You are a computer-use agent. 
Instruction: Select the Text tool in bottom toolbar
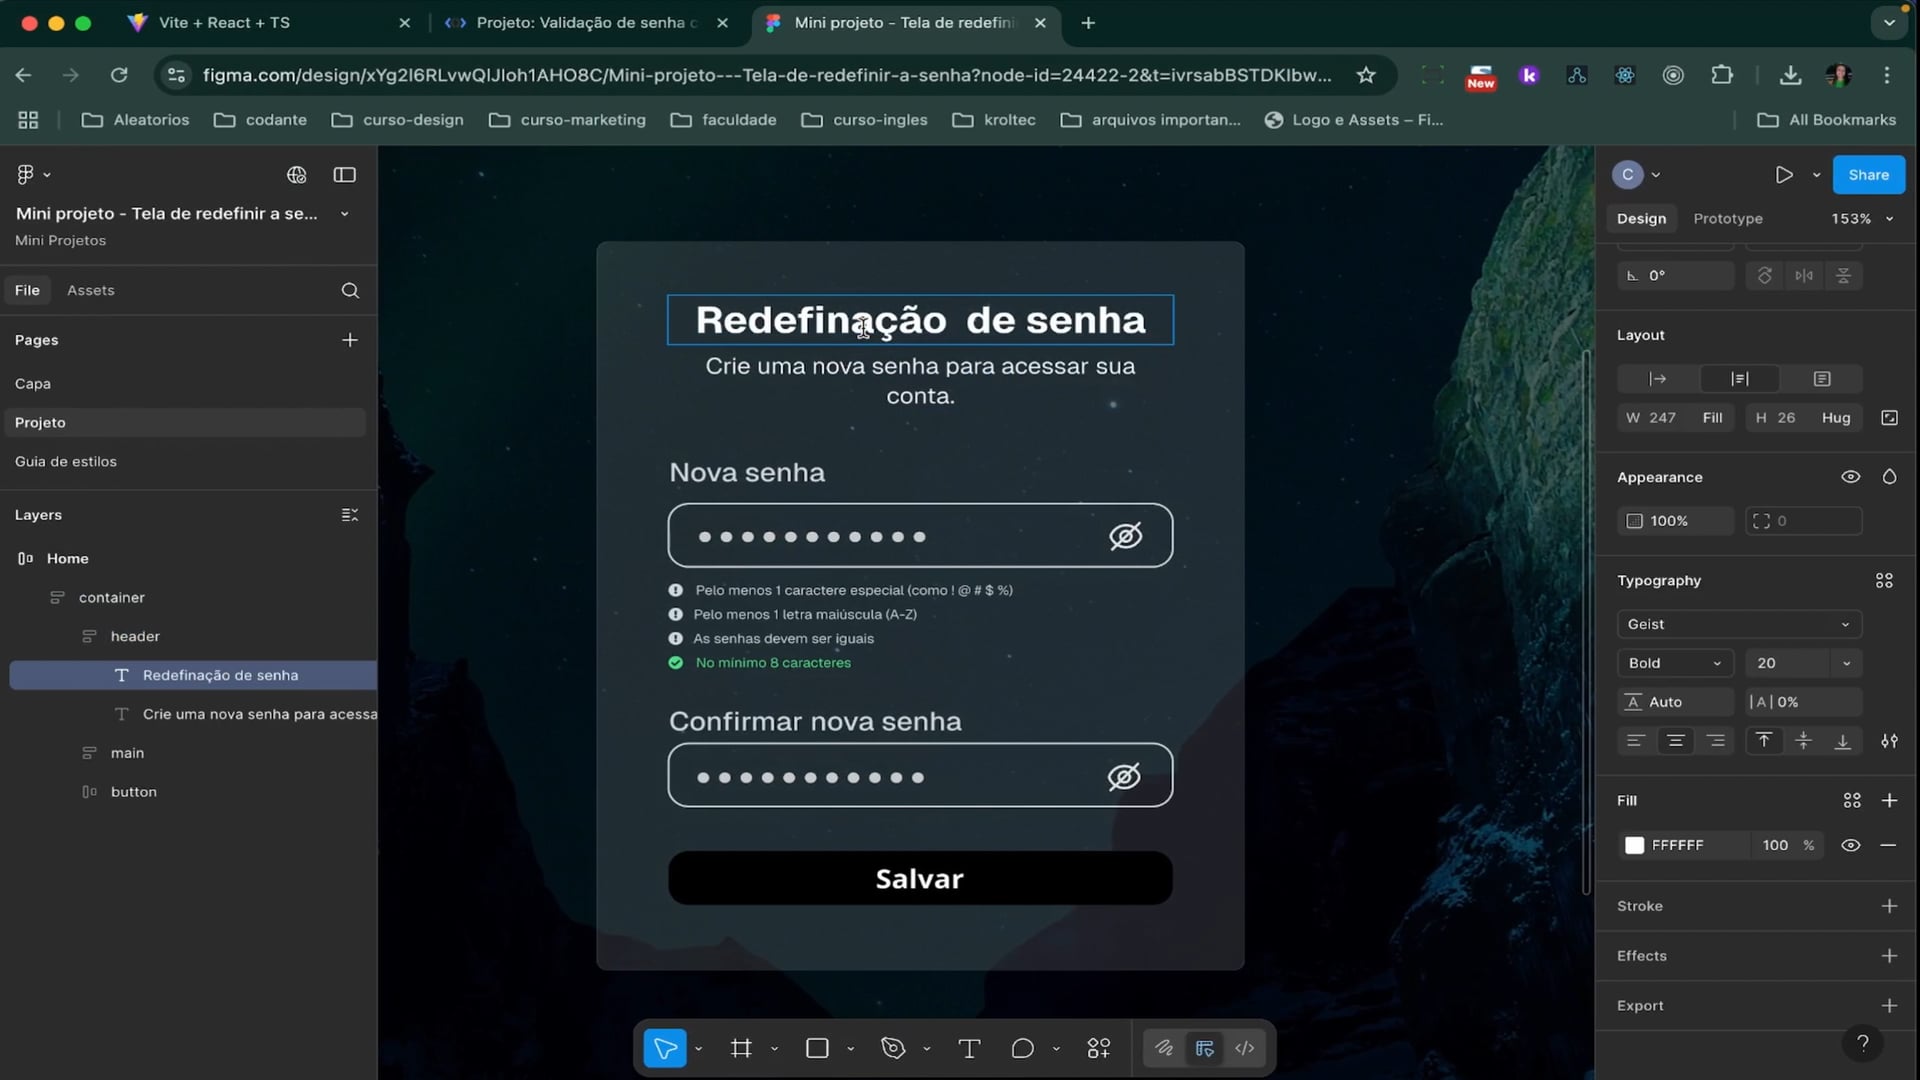click(968, 1048)
